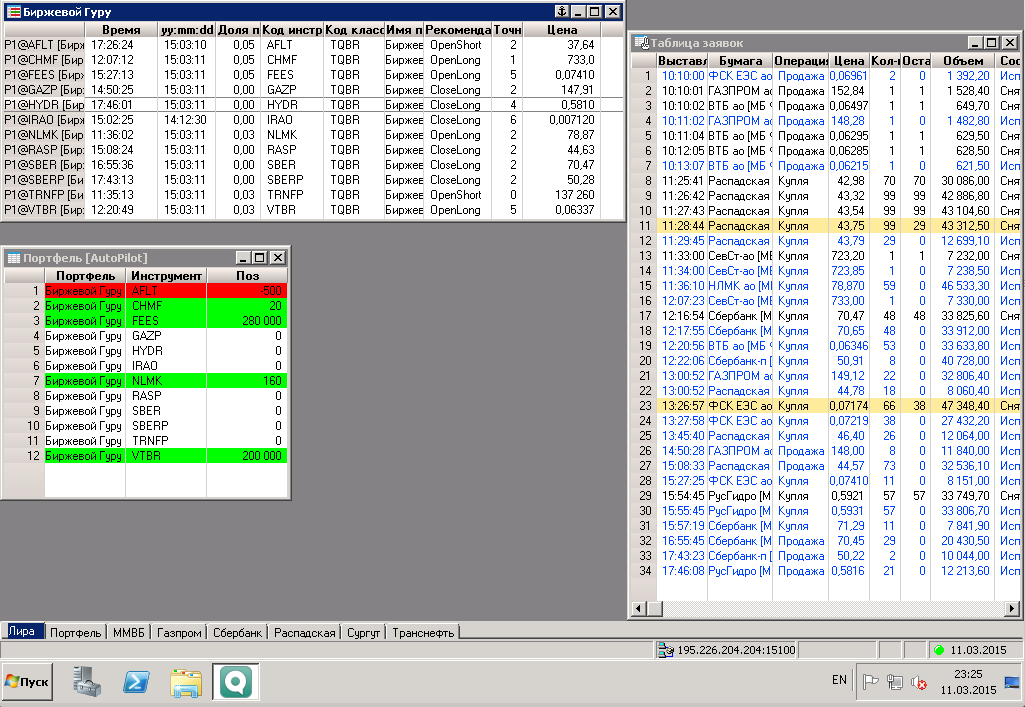Click the Инструмент column header in Портфель
This screenshot has width=1025, height=707.
point(166,276)
